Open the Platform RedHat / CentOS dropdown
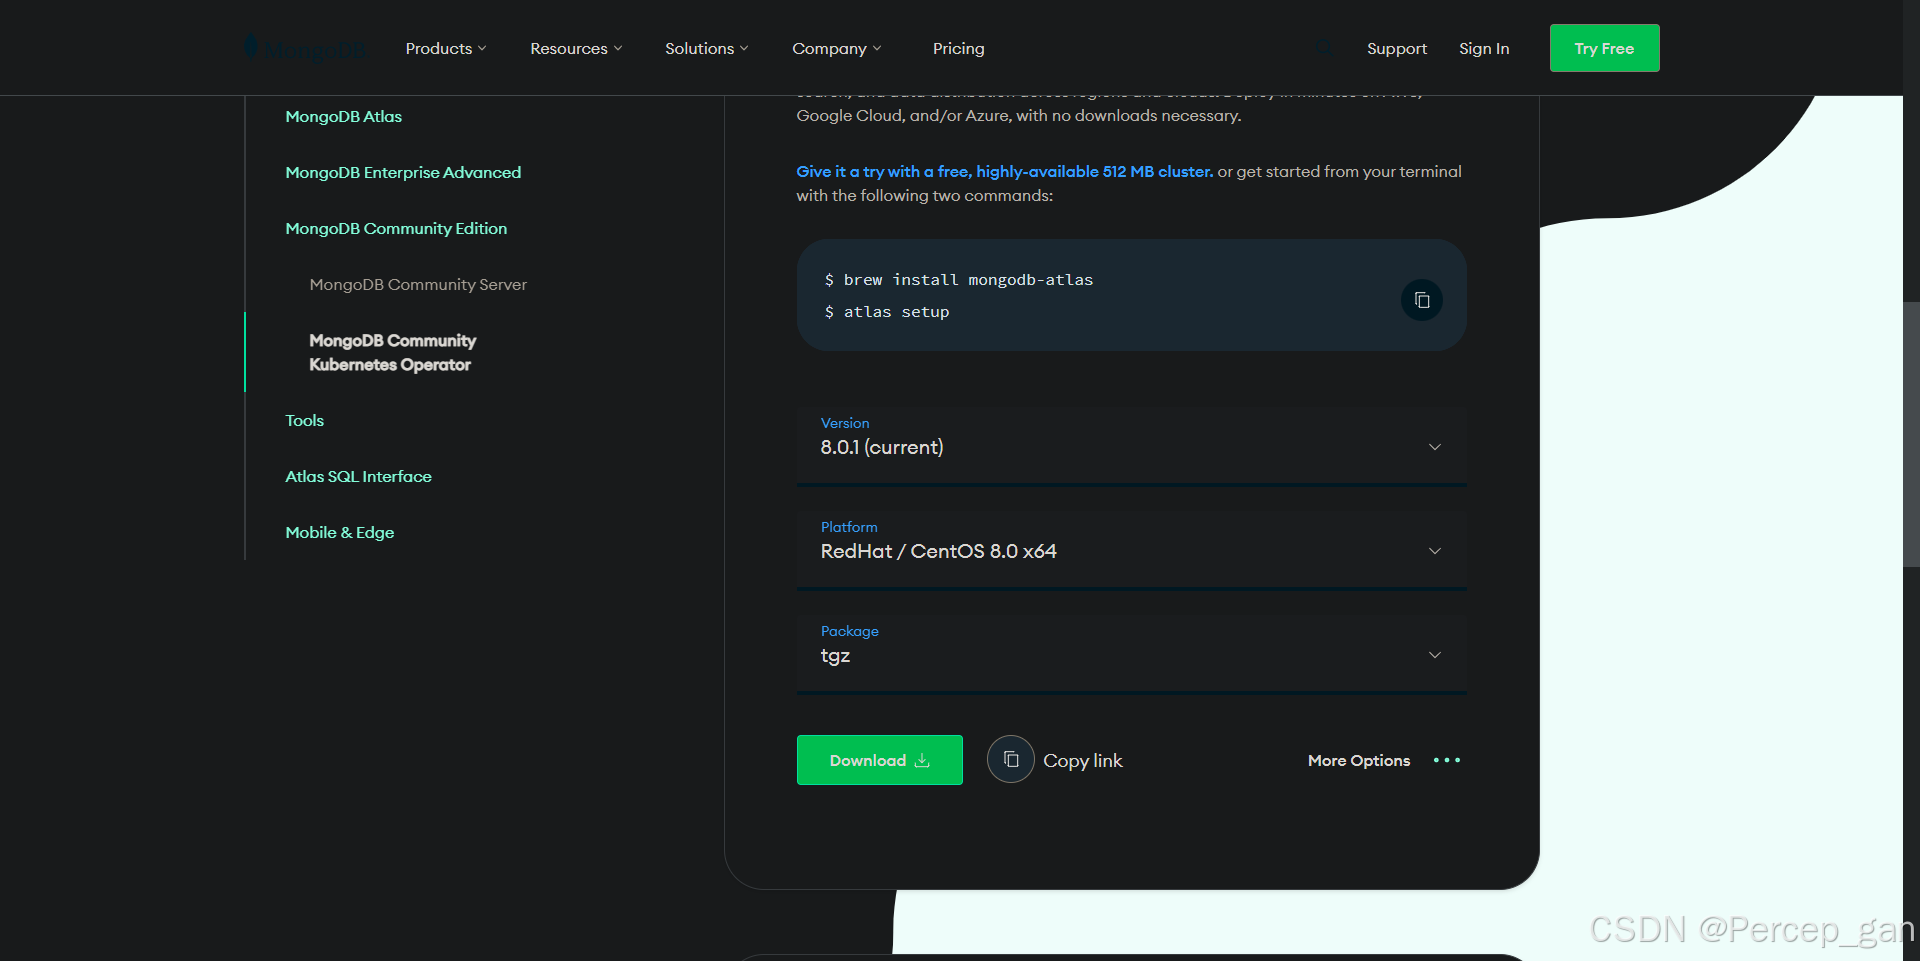1920x961 pixels. pyautogui.click(x=1131, y=549)
